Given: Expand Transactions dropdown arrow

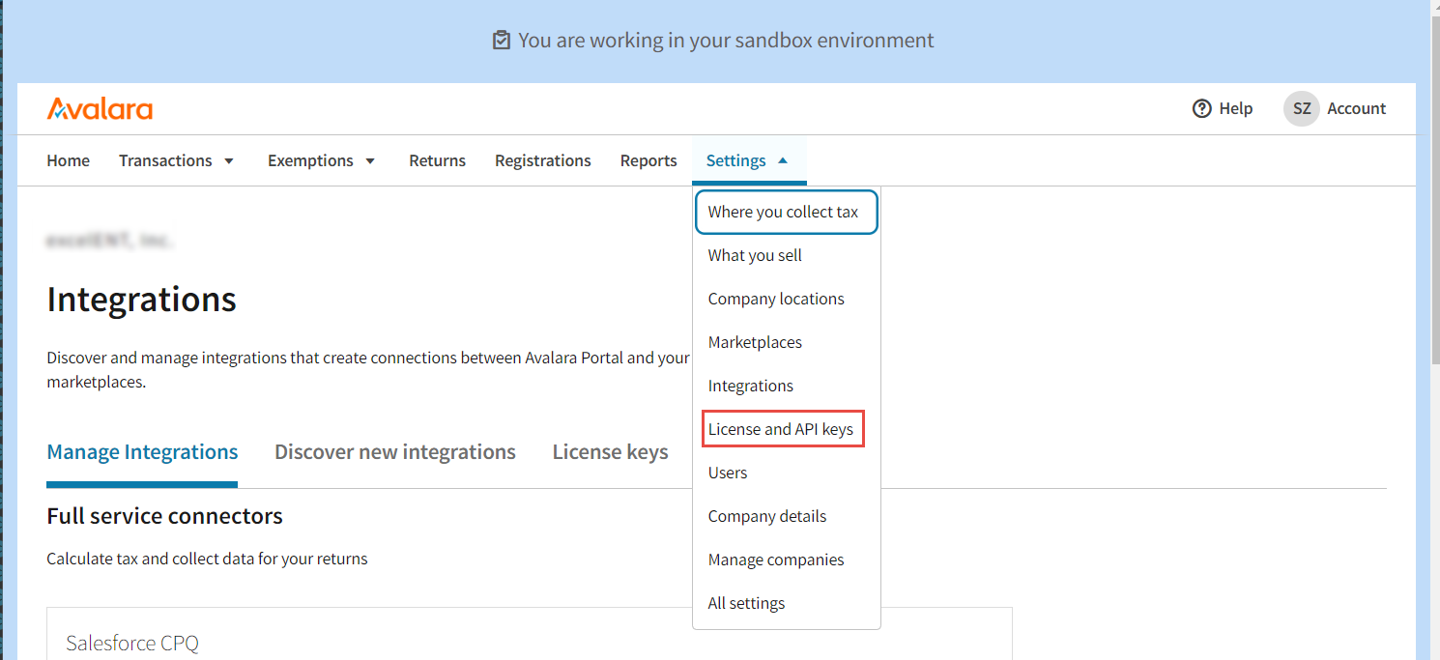Looking at the screenshot, I should [x=229, y=161].
